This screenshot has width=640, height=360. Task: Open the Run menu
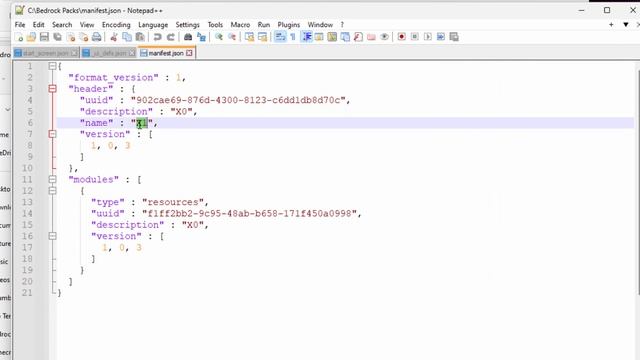pyautogui.click(x=264, y=25)
